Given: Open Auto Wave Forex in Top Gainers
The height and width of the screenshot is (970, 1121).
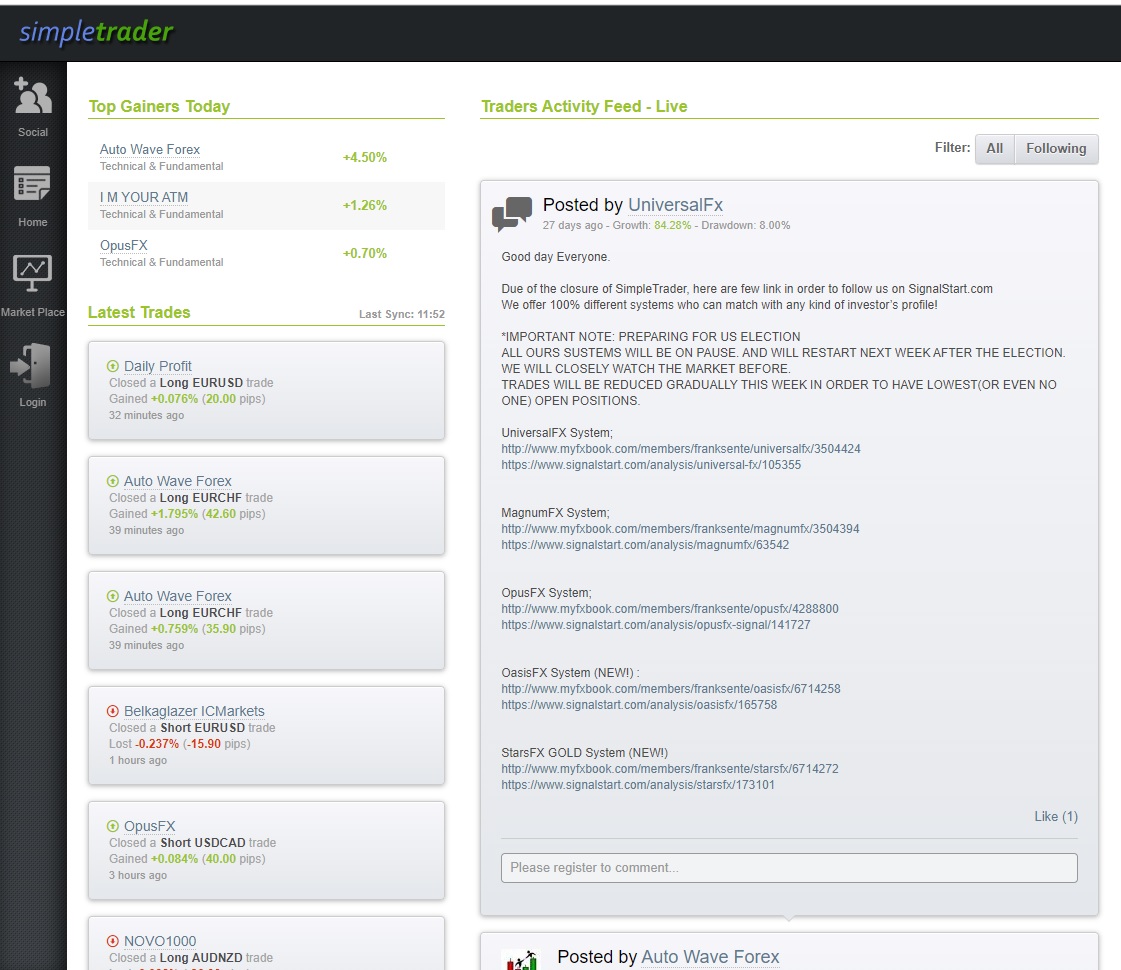Looking at the screenshot, I should point(150,149).
